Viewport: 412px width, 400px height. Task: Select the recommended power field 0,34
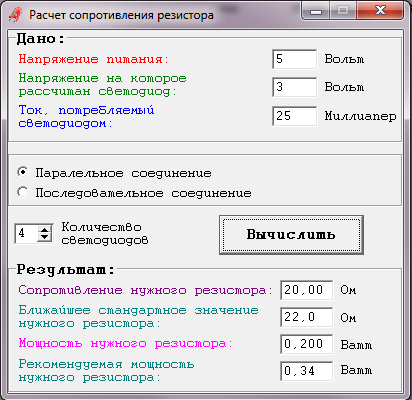point(307,371)
